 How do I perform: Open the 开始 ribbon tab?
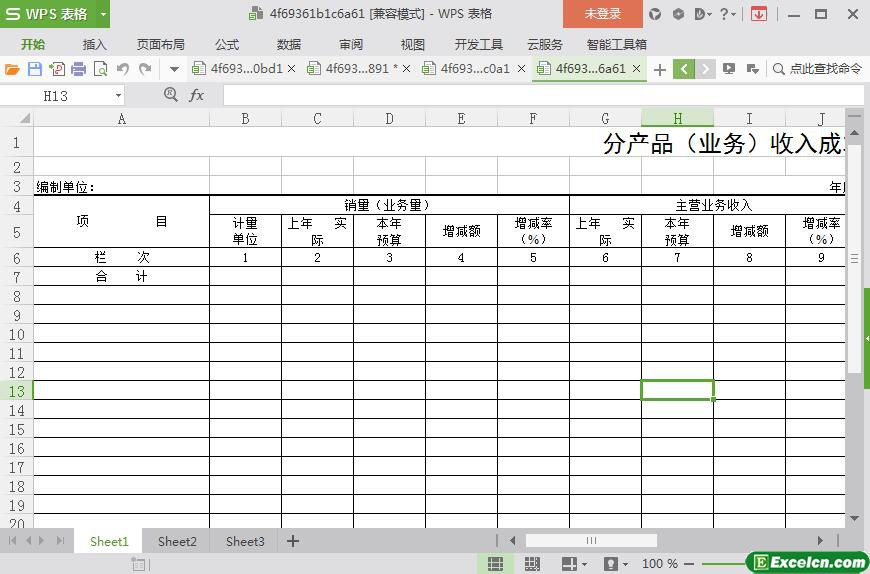(x=33, y=44)
